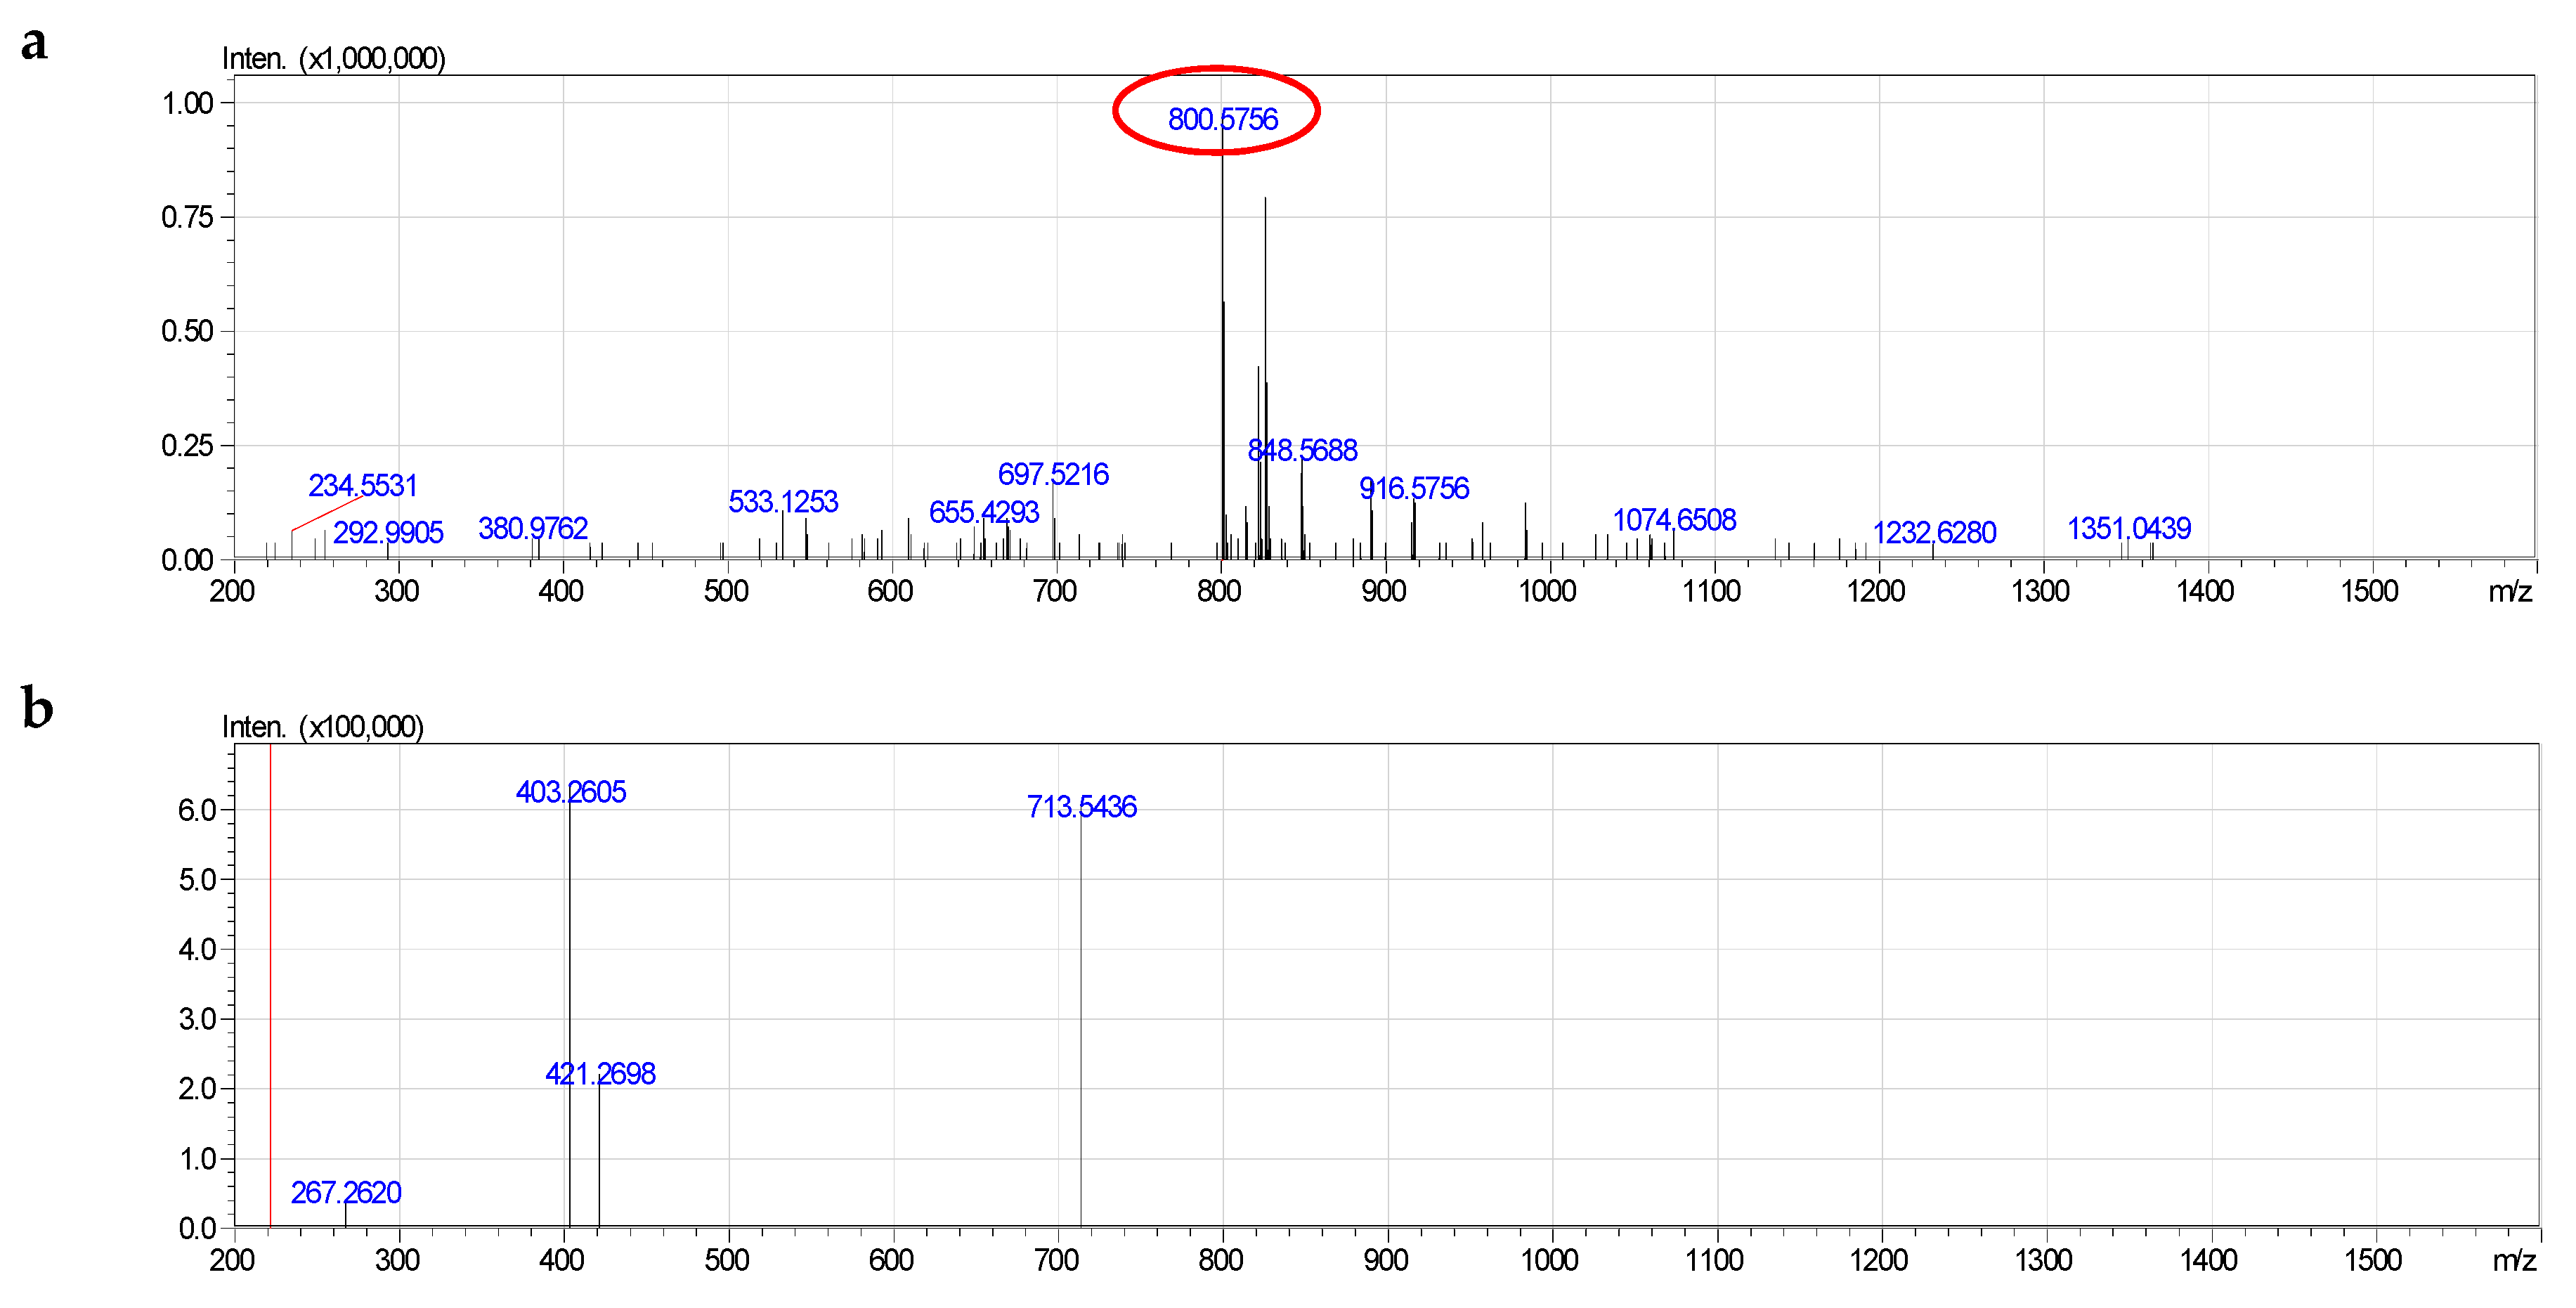
Task: Select the 533.1253 peak annotation
Action: (x=783, y=501)
